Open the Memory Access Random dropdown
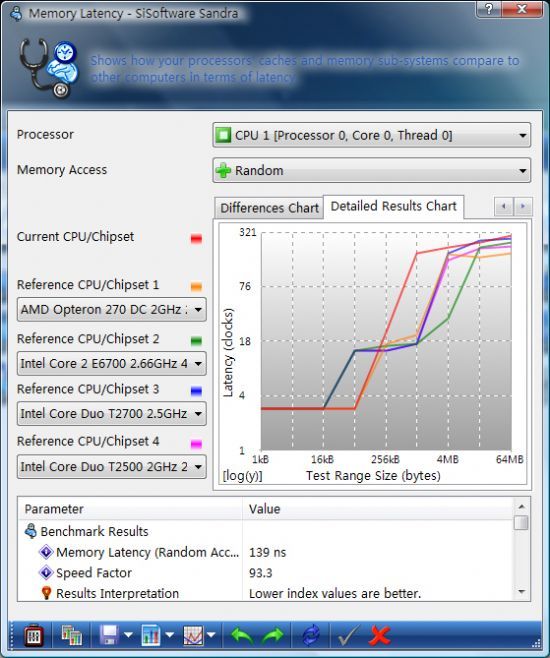Viewport: 550px width, 658px height. [x=372, y=170]
